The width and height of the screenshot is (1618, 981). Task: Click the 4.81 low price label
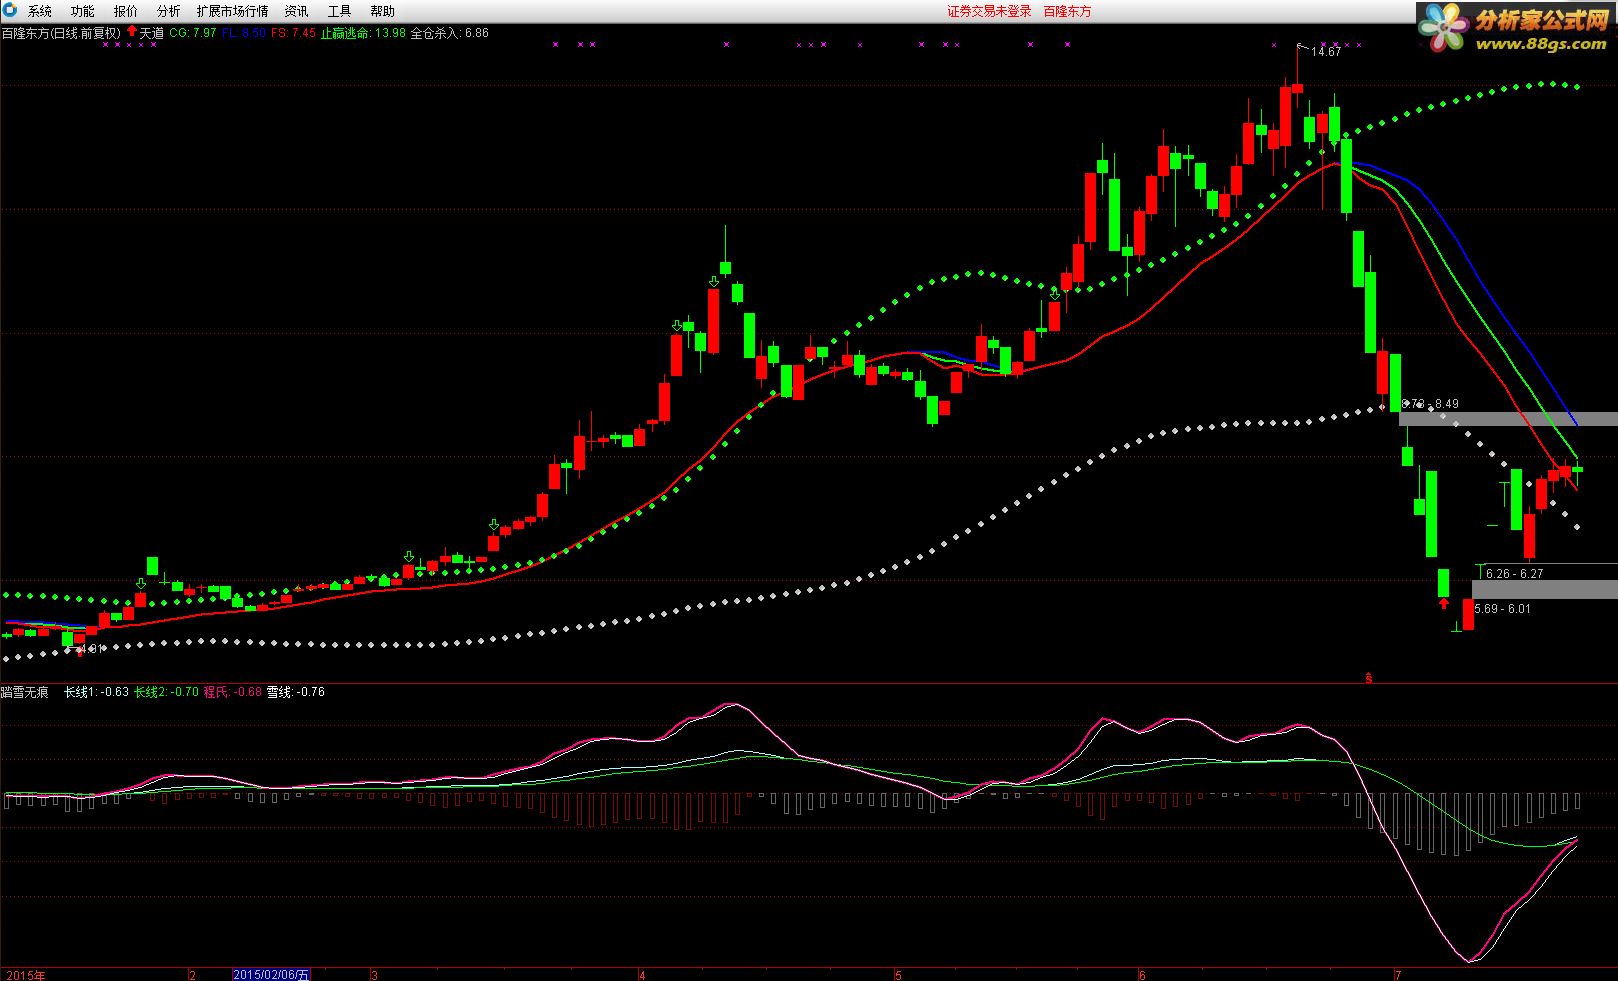(91, 649)
